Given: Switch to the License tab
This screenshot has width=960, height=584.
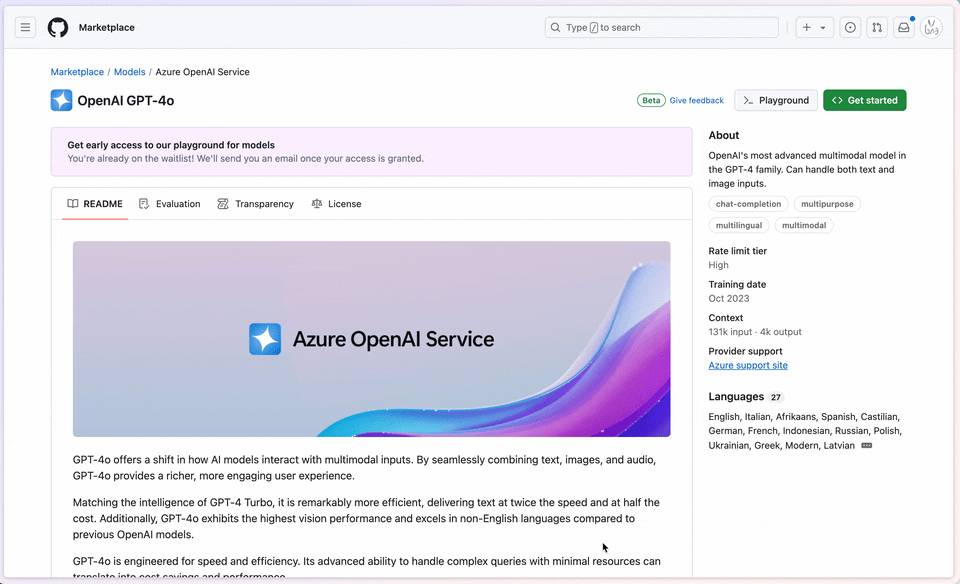Looking at the screenshot, I should 336,204.
